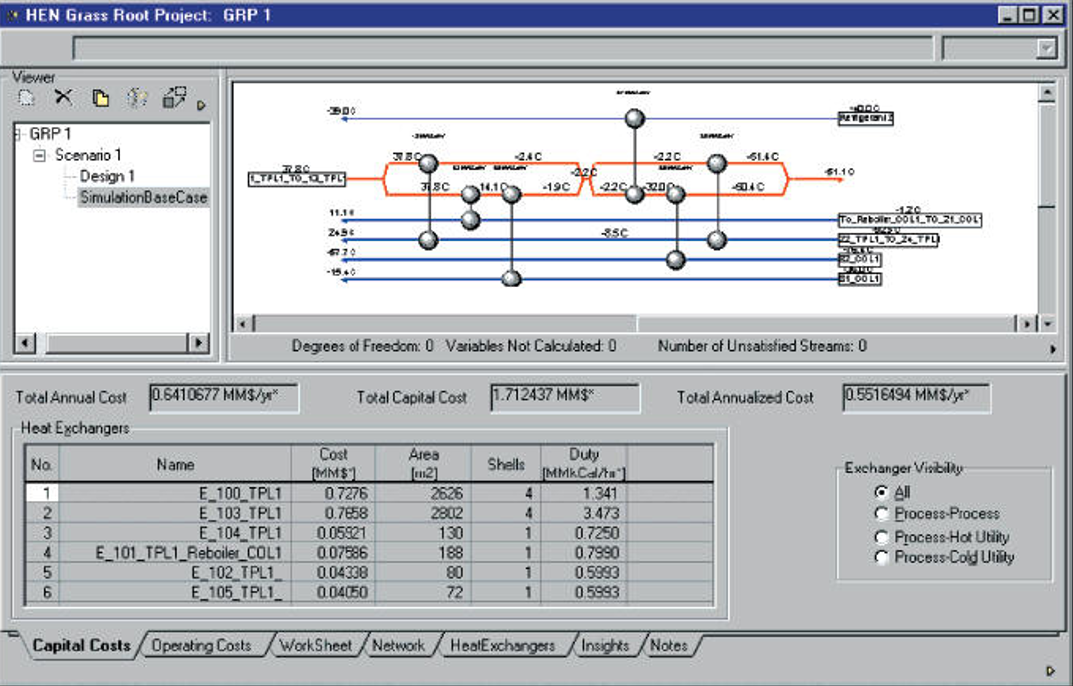Open the HeatExchangers tab
The height and width of the screenshot is (686, 1073).
pos(502,646)
